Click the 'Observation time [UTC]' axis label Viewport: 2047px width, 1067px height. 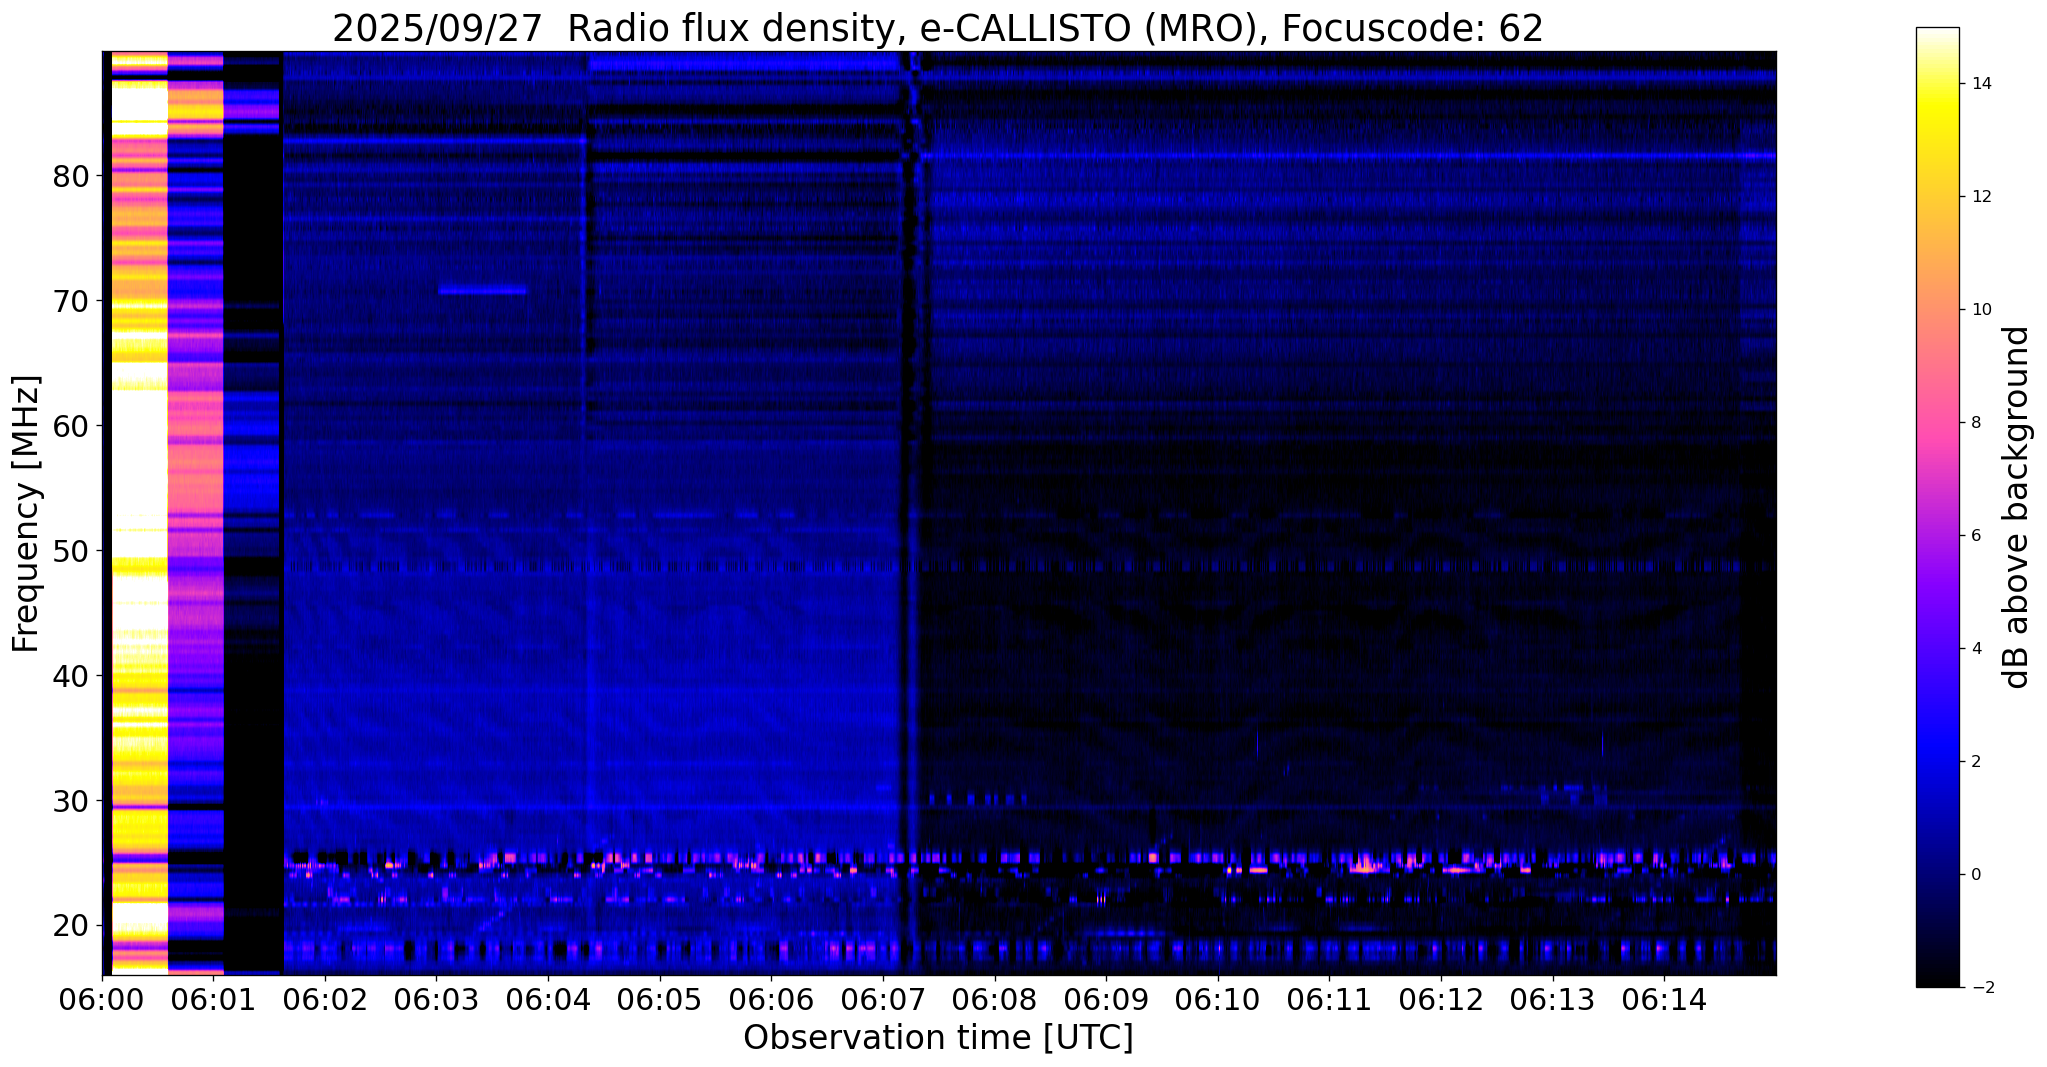click(938, 1038)
